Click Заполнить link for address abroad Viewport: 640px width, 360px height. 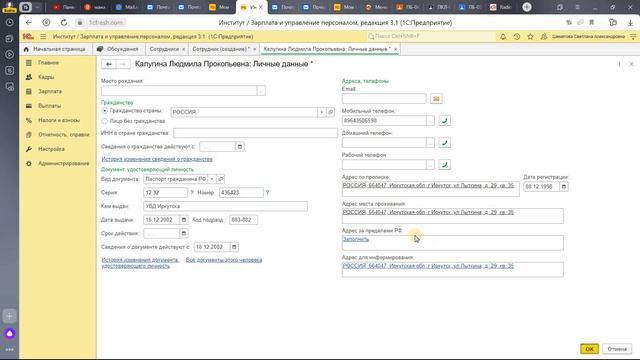(356, 239)
